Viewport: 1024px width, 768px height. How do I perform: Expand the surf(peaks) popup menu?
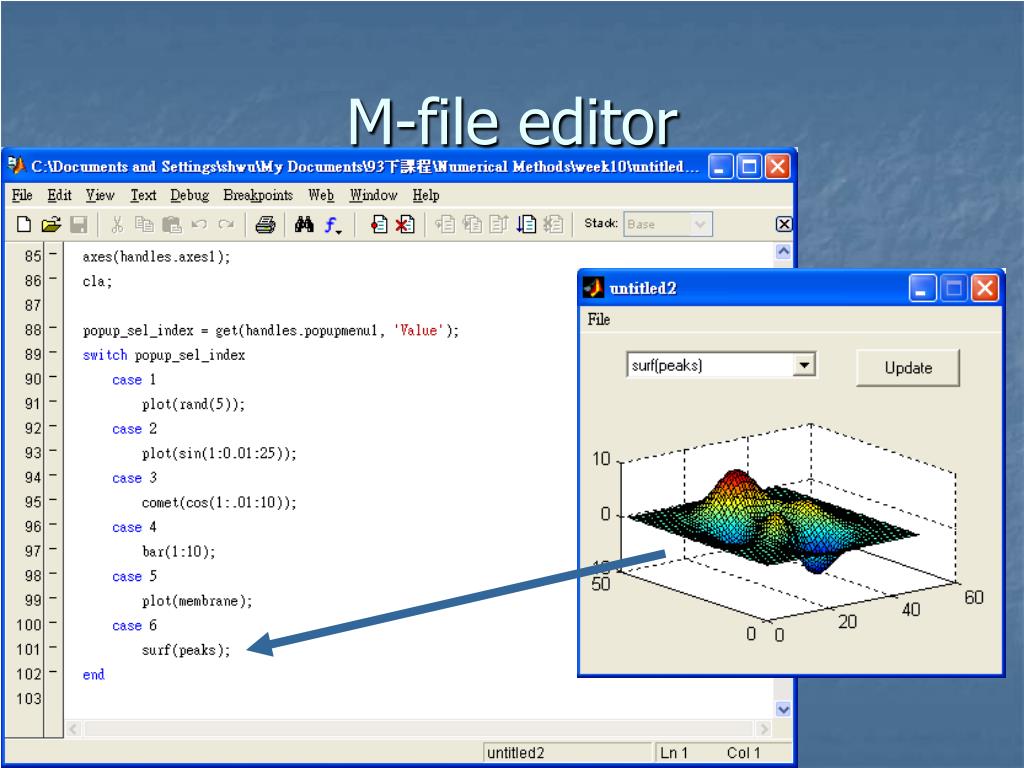804,365
